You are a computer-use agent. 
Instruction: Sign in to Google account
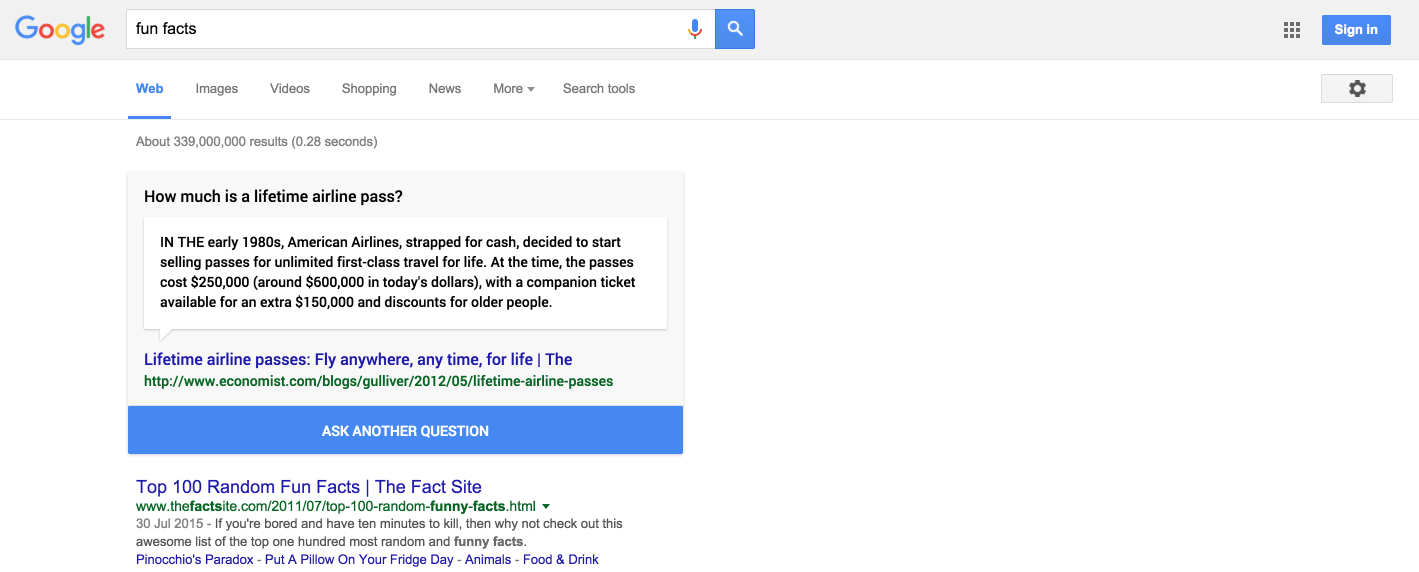(1355, 30)
